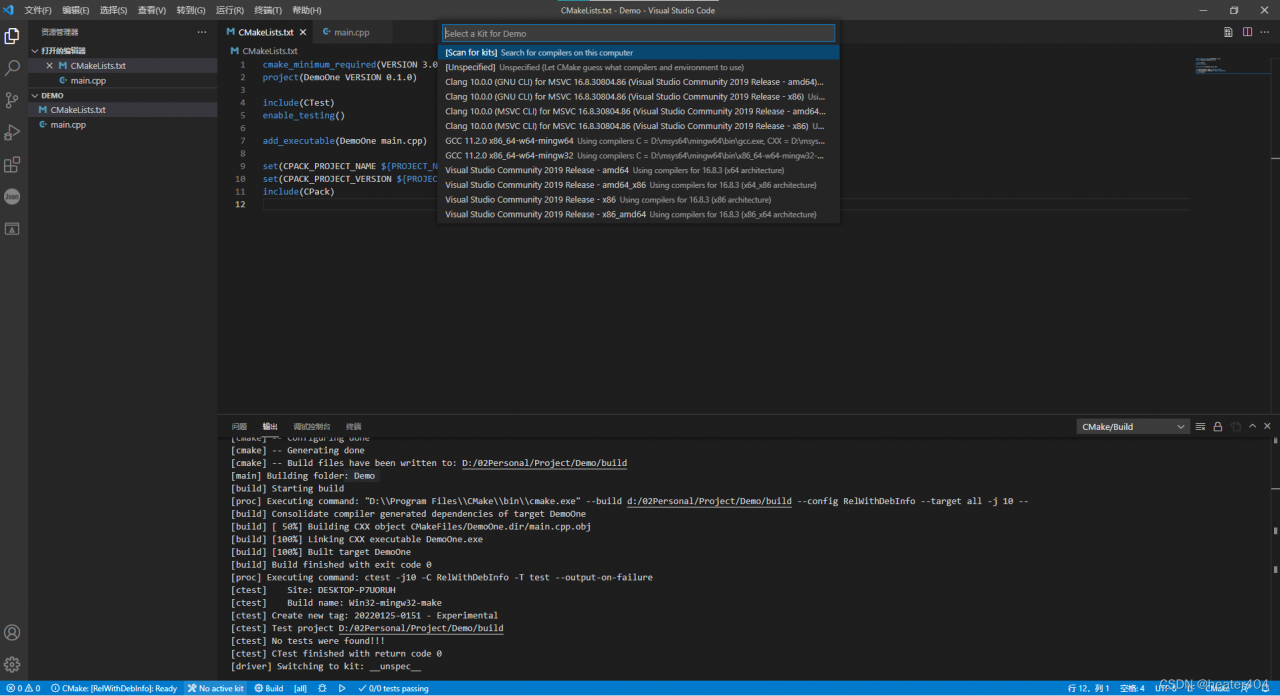Switch to the 问题 panel tab
The image size is (1280, 696).
point(239,427)
